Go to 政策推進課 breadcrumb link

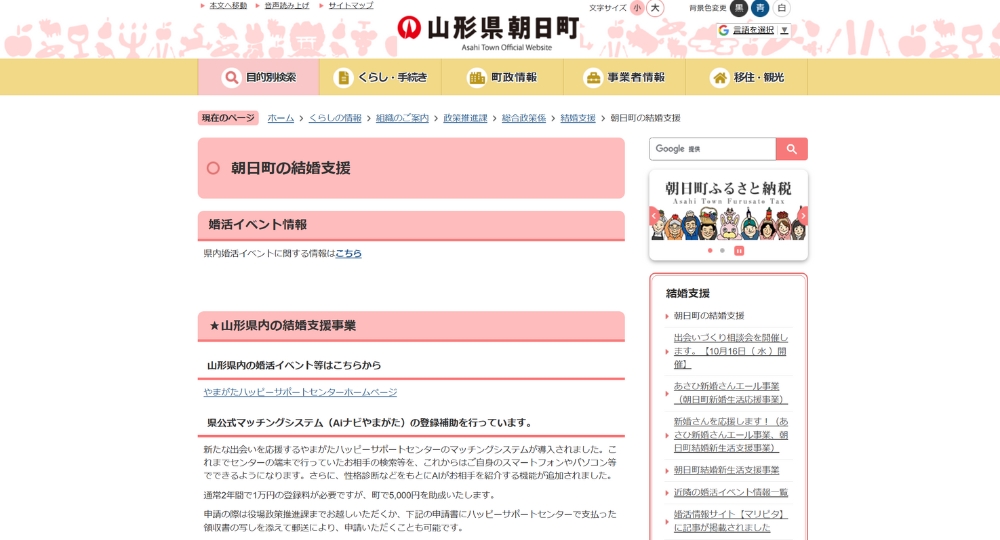[465, 118]
